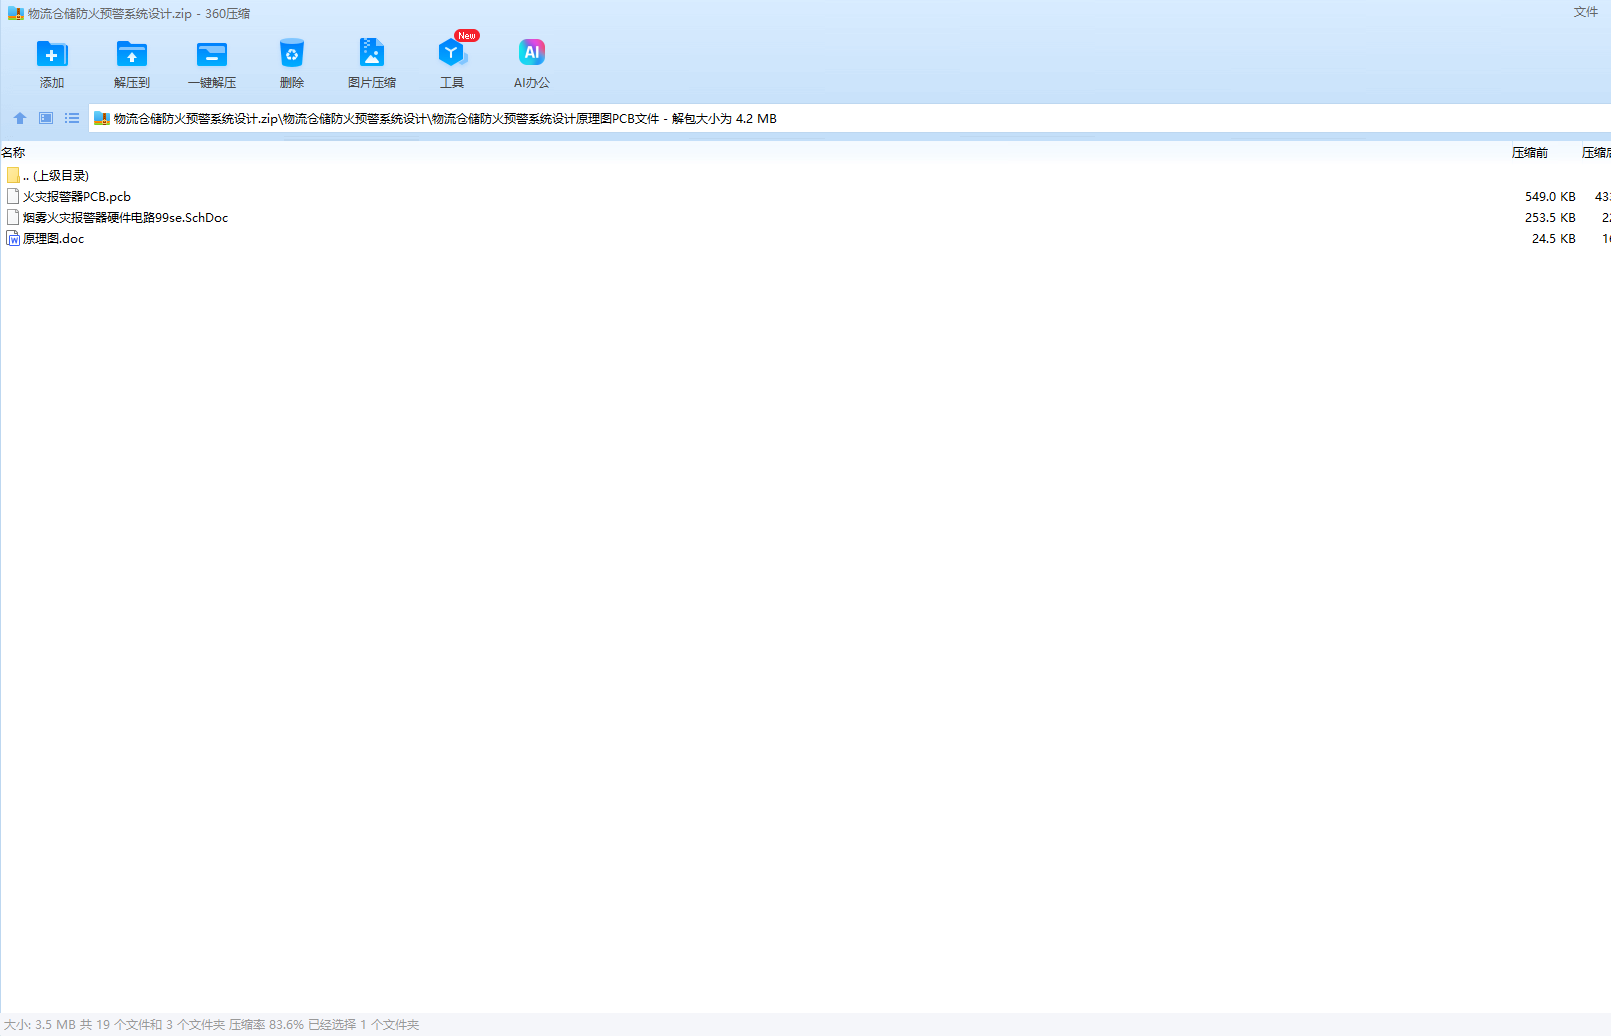1611x1036 pixels.
Task: Open the 图片压缩 image compression tool
Action: (371, 55)
